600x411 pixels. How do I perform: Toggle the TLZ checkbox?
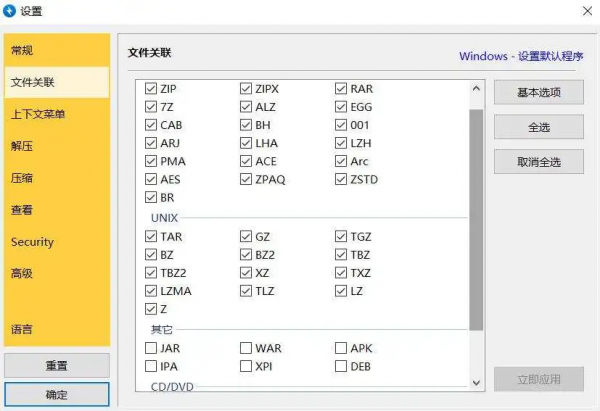click(x=246, y=291)
